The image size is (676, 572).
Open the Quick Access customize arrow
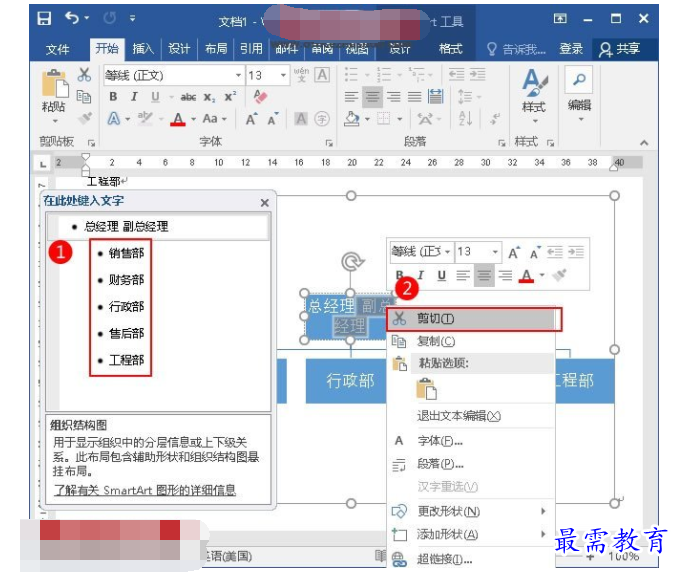coord(132,18)
